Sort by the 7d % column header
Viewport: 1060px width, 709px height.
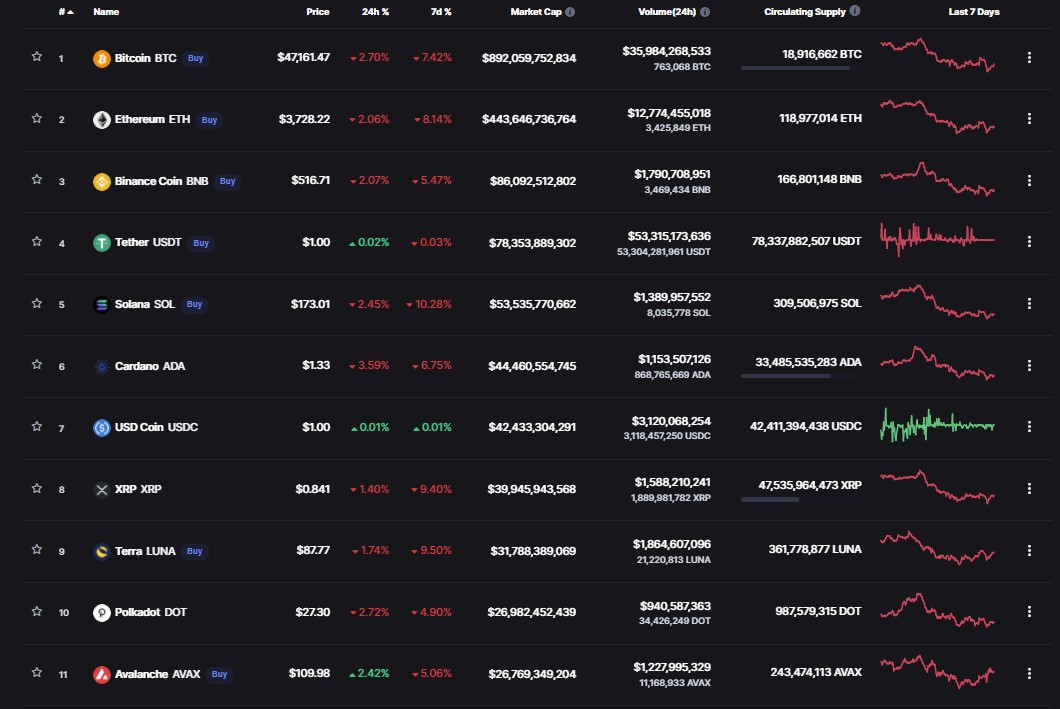pos(441,11)
